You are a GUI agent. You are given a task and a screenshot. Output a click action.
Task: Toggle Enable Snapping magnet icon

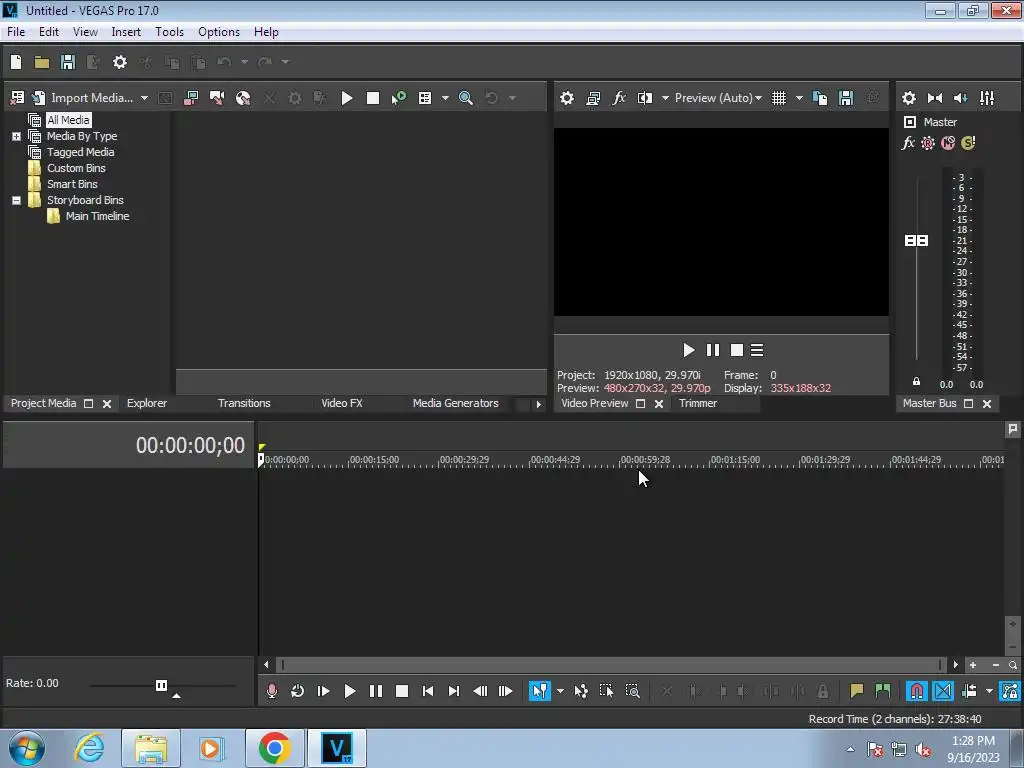pyautogui.click(x=917, y=691)
